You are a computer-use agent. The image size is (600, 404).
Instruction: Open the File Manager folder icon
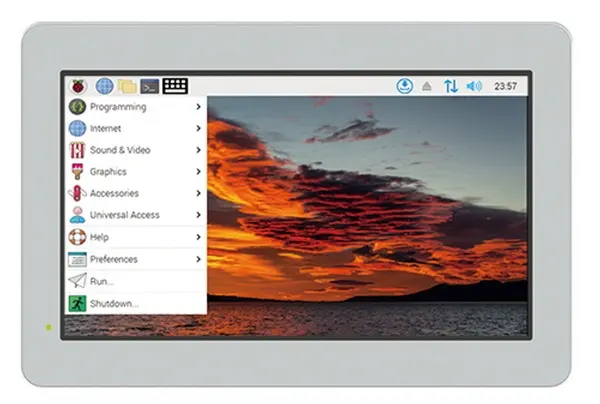tap(127, 86)
